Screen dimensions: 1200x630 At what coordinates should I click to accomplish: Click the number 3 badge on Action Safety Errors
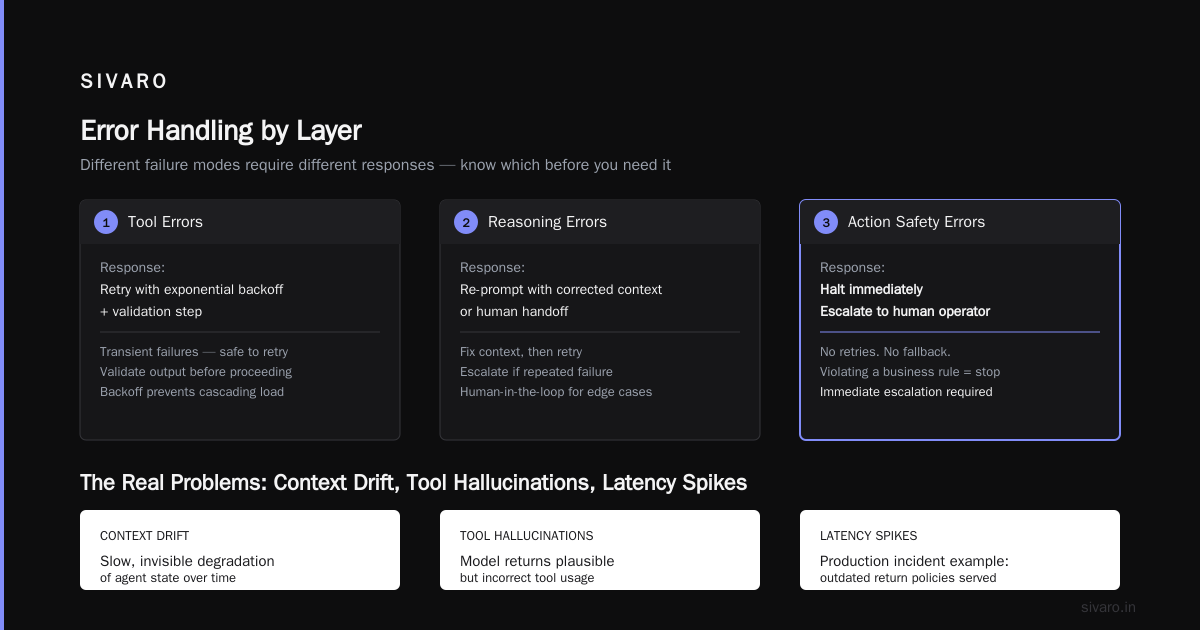826,222
